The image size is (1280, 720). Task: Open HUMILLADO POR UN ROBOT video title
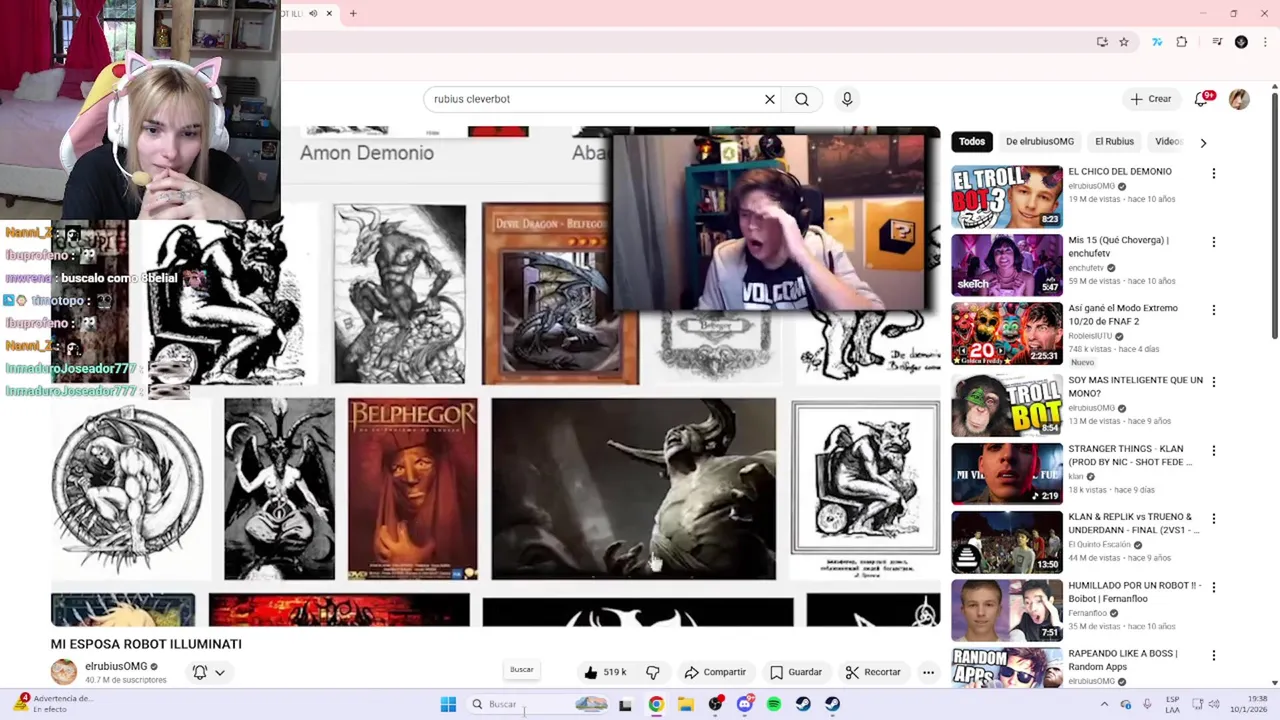pyautogui.click(x=1135, y=592)
